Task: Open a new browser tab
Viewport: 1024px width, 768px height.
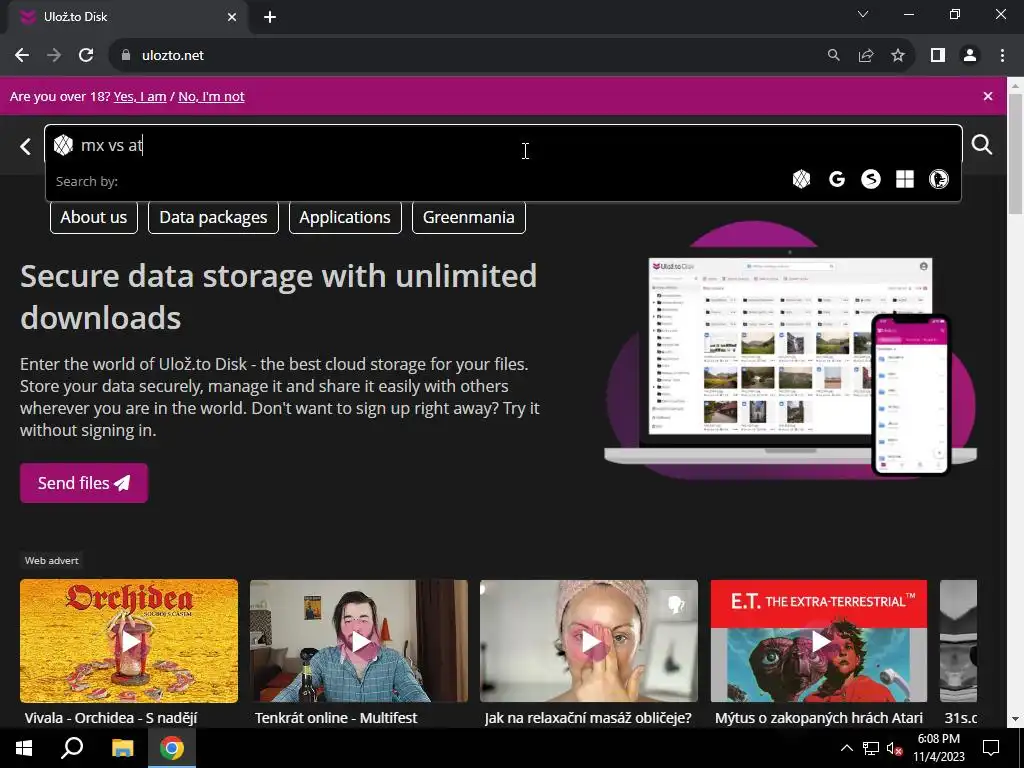Action: [x=270, y=17]
